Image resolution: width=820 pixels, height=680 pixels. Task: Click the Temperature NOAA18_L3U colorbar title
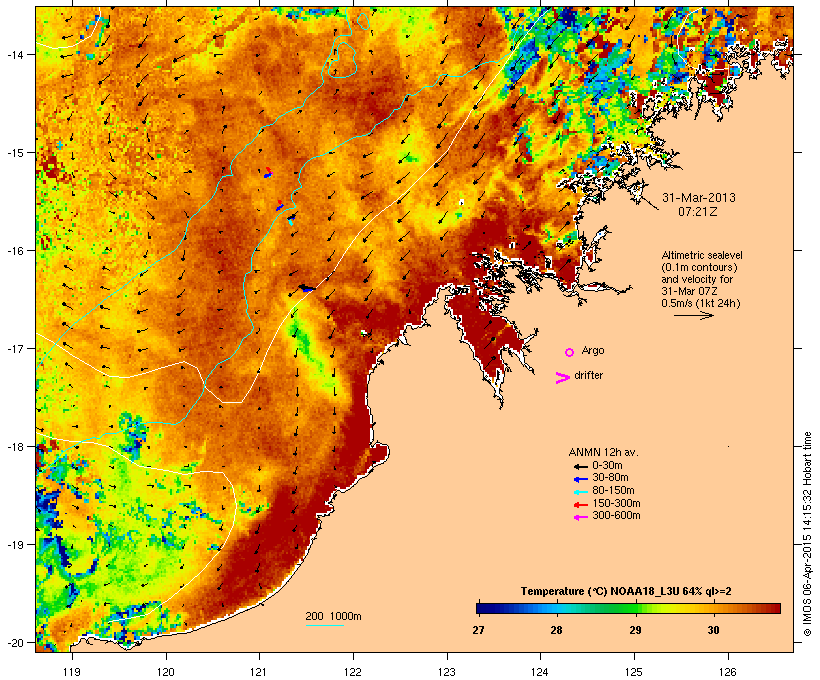tap(626, 592)
